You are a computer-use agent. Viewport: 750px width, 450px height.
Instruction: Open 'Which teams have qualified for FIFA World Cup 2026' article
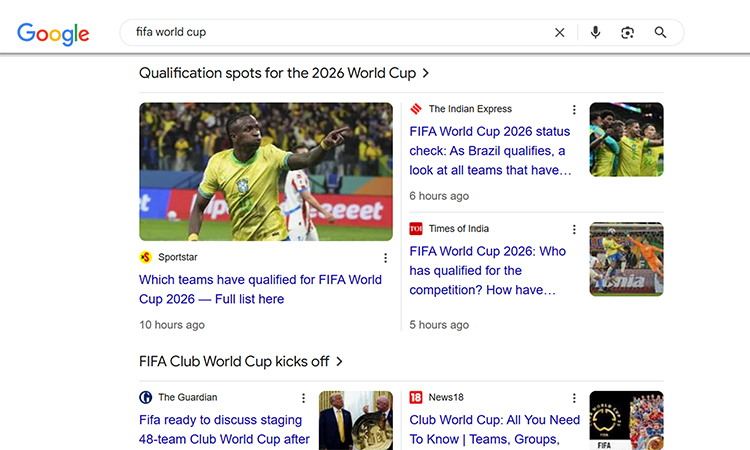tap(260, 289)
